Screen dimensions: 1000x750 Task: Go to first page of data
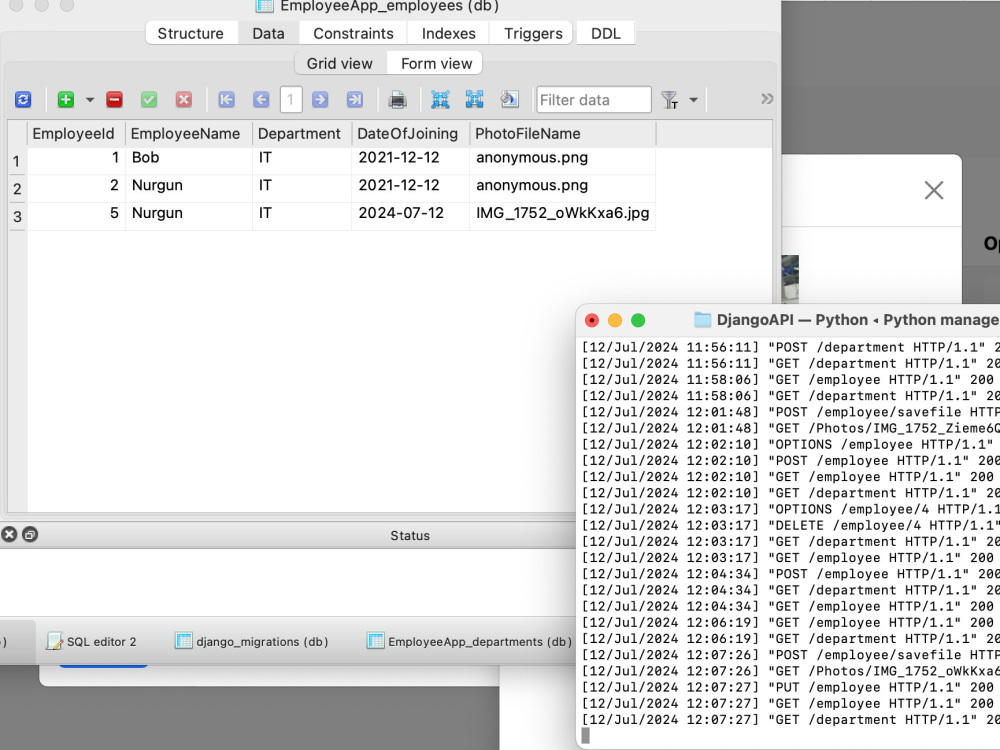pos(226,99)
